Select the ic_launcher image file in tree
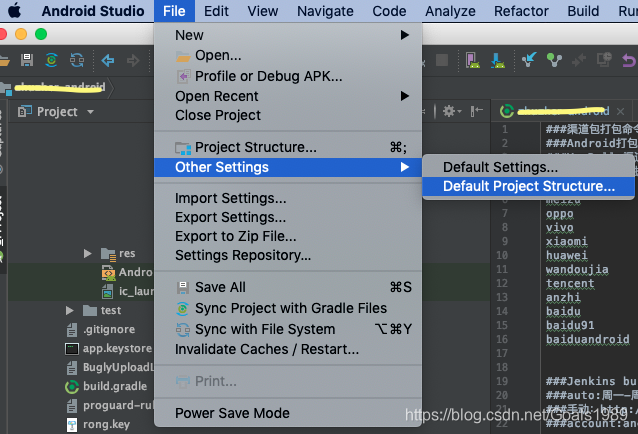 point(128,291)
